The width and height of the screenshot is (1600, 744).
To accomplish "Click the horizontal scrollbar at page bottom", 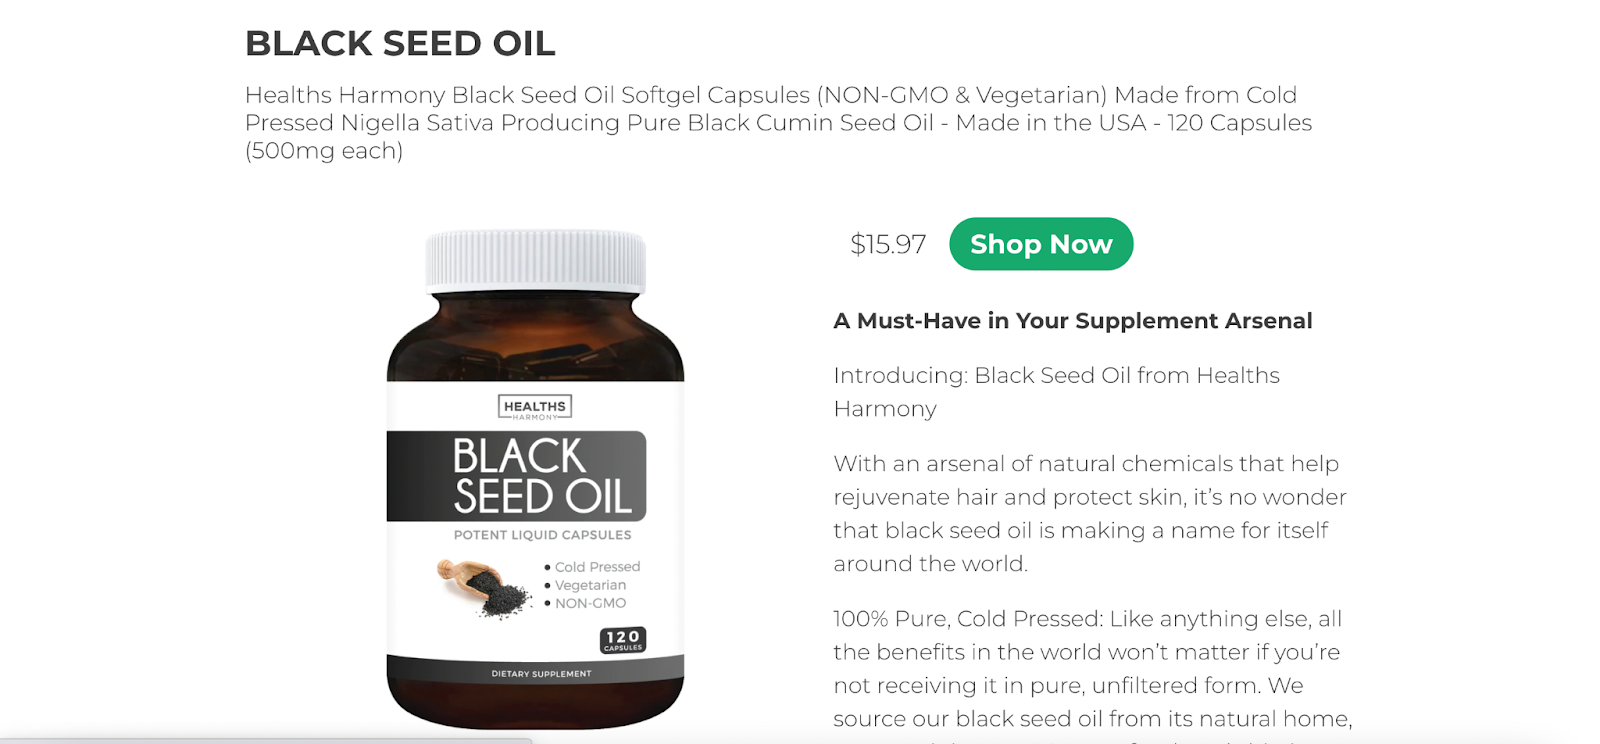I will click(266, 741).
